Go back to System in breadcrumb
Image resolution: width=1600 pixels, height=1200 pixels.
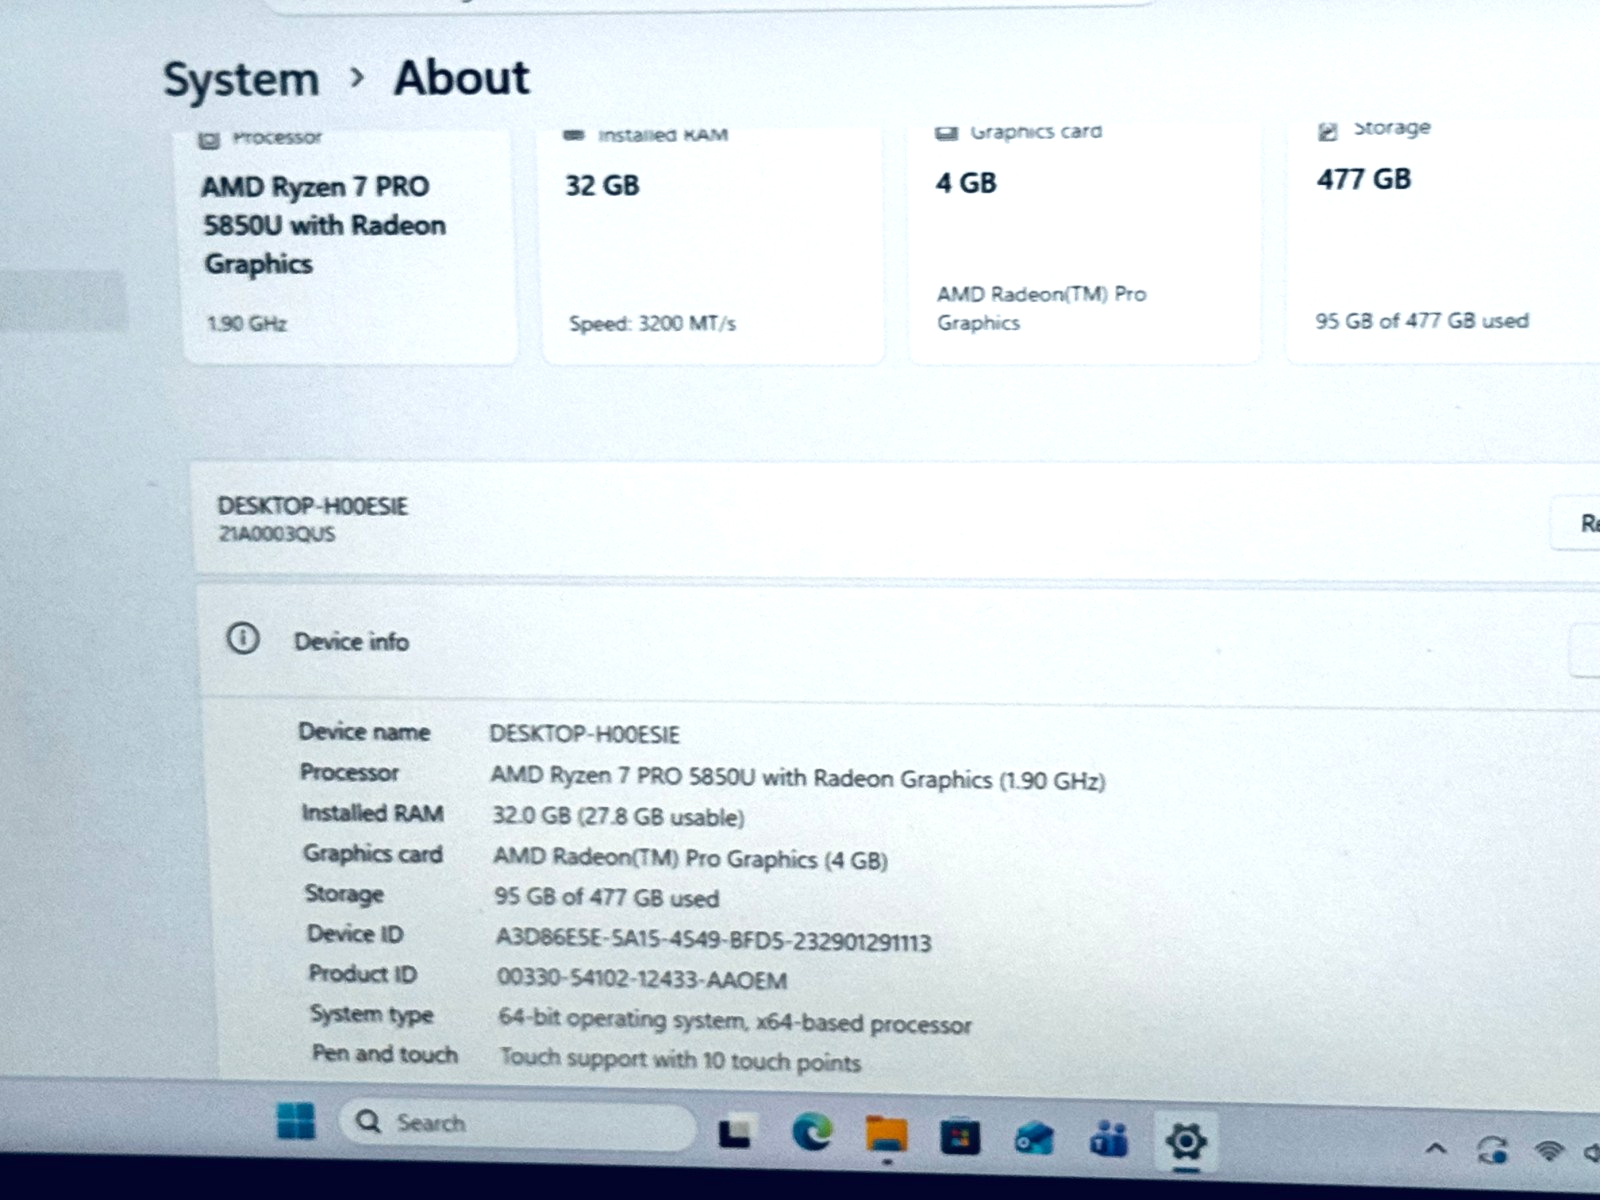(x=241, y=79)
